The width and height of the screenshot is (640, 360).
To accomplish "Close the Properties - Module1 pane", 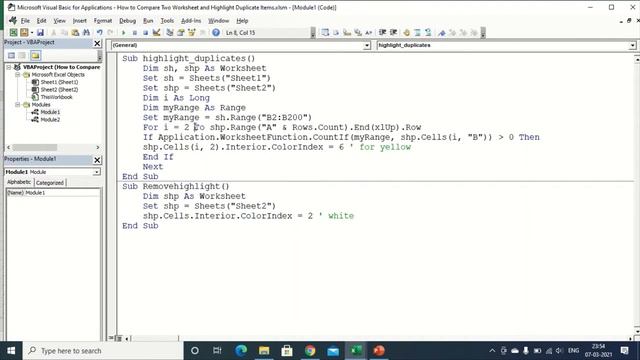I will [97, 160].
